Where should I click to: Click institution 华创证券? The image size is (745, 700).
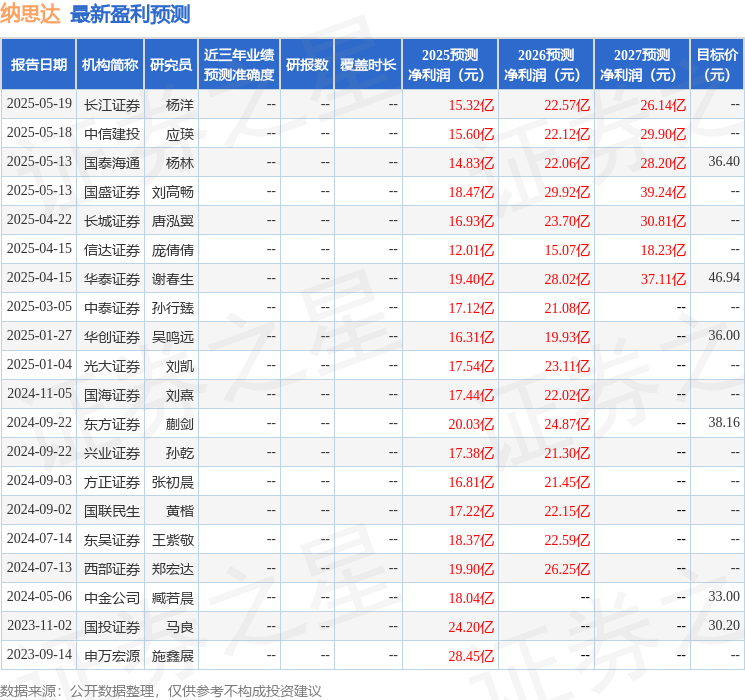click(x=112, y=337)
